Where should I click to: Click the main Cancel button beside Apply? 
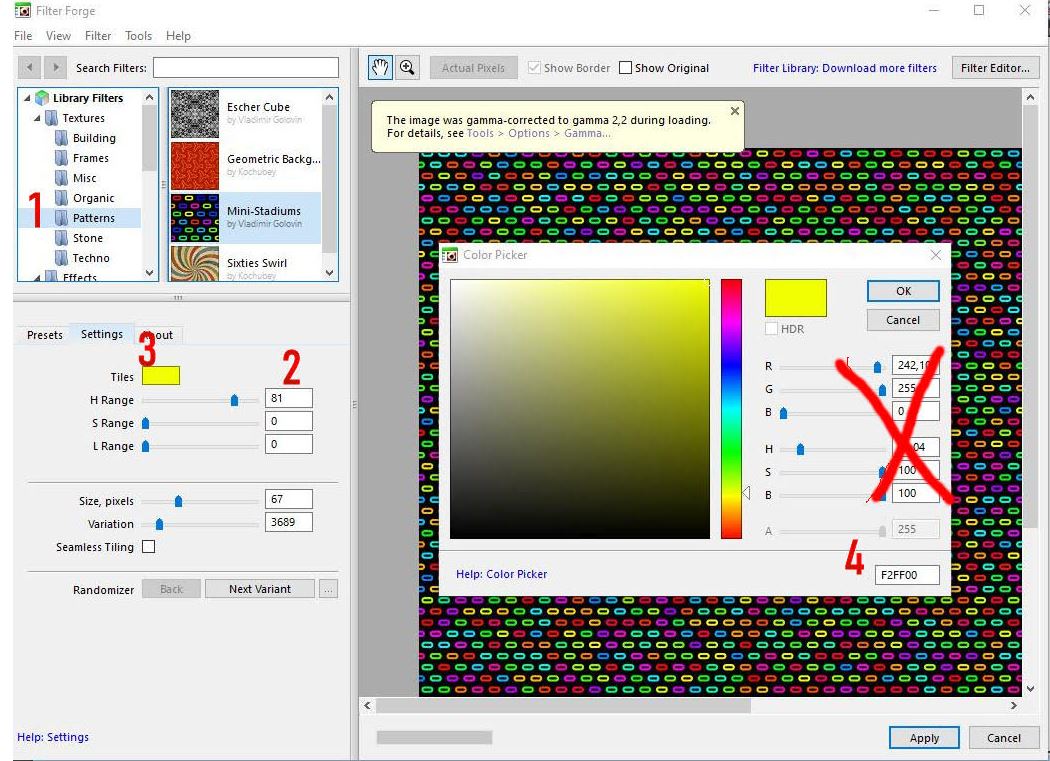[1004, 738]
